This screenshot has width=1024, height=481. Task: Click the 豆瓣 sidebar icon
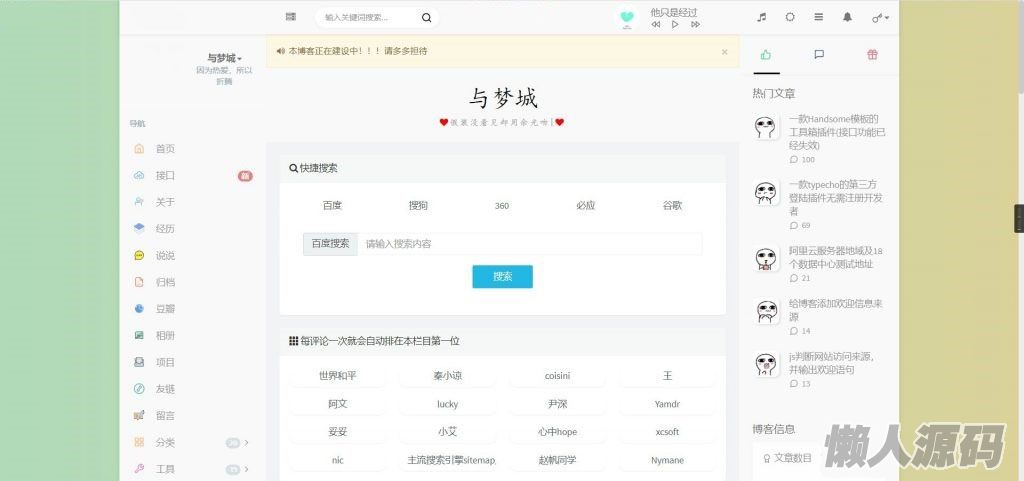pos(139,309)
